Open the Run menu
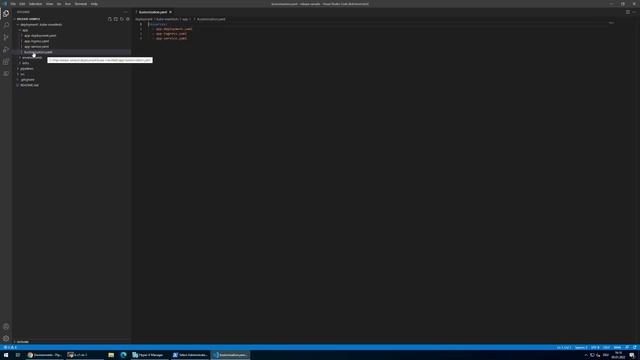Viewport: 640px width, 360px height. 68,4
